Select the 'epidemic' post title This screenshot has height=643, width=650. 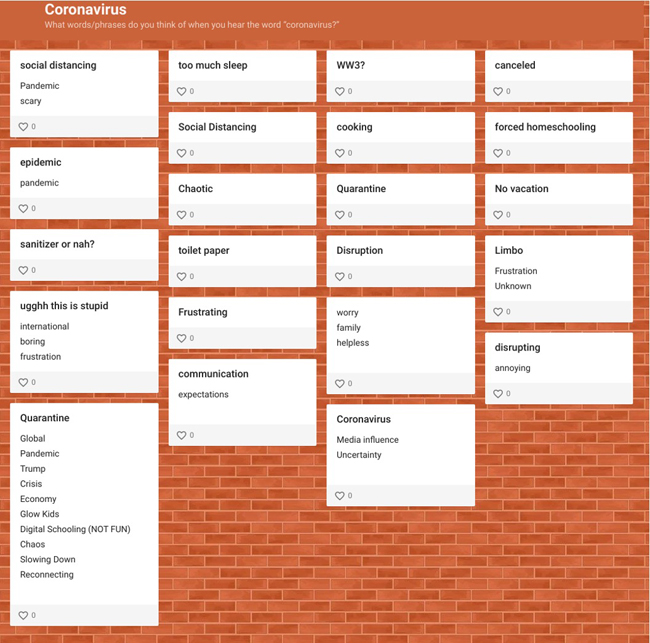coord(41,163)
